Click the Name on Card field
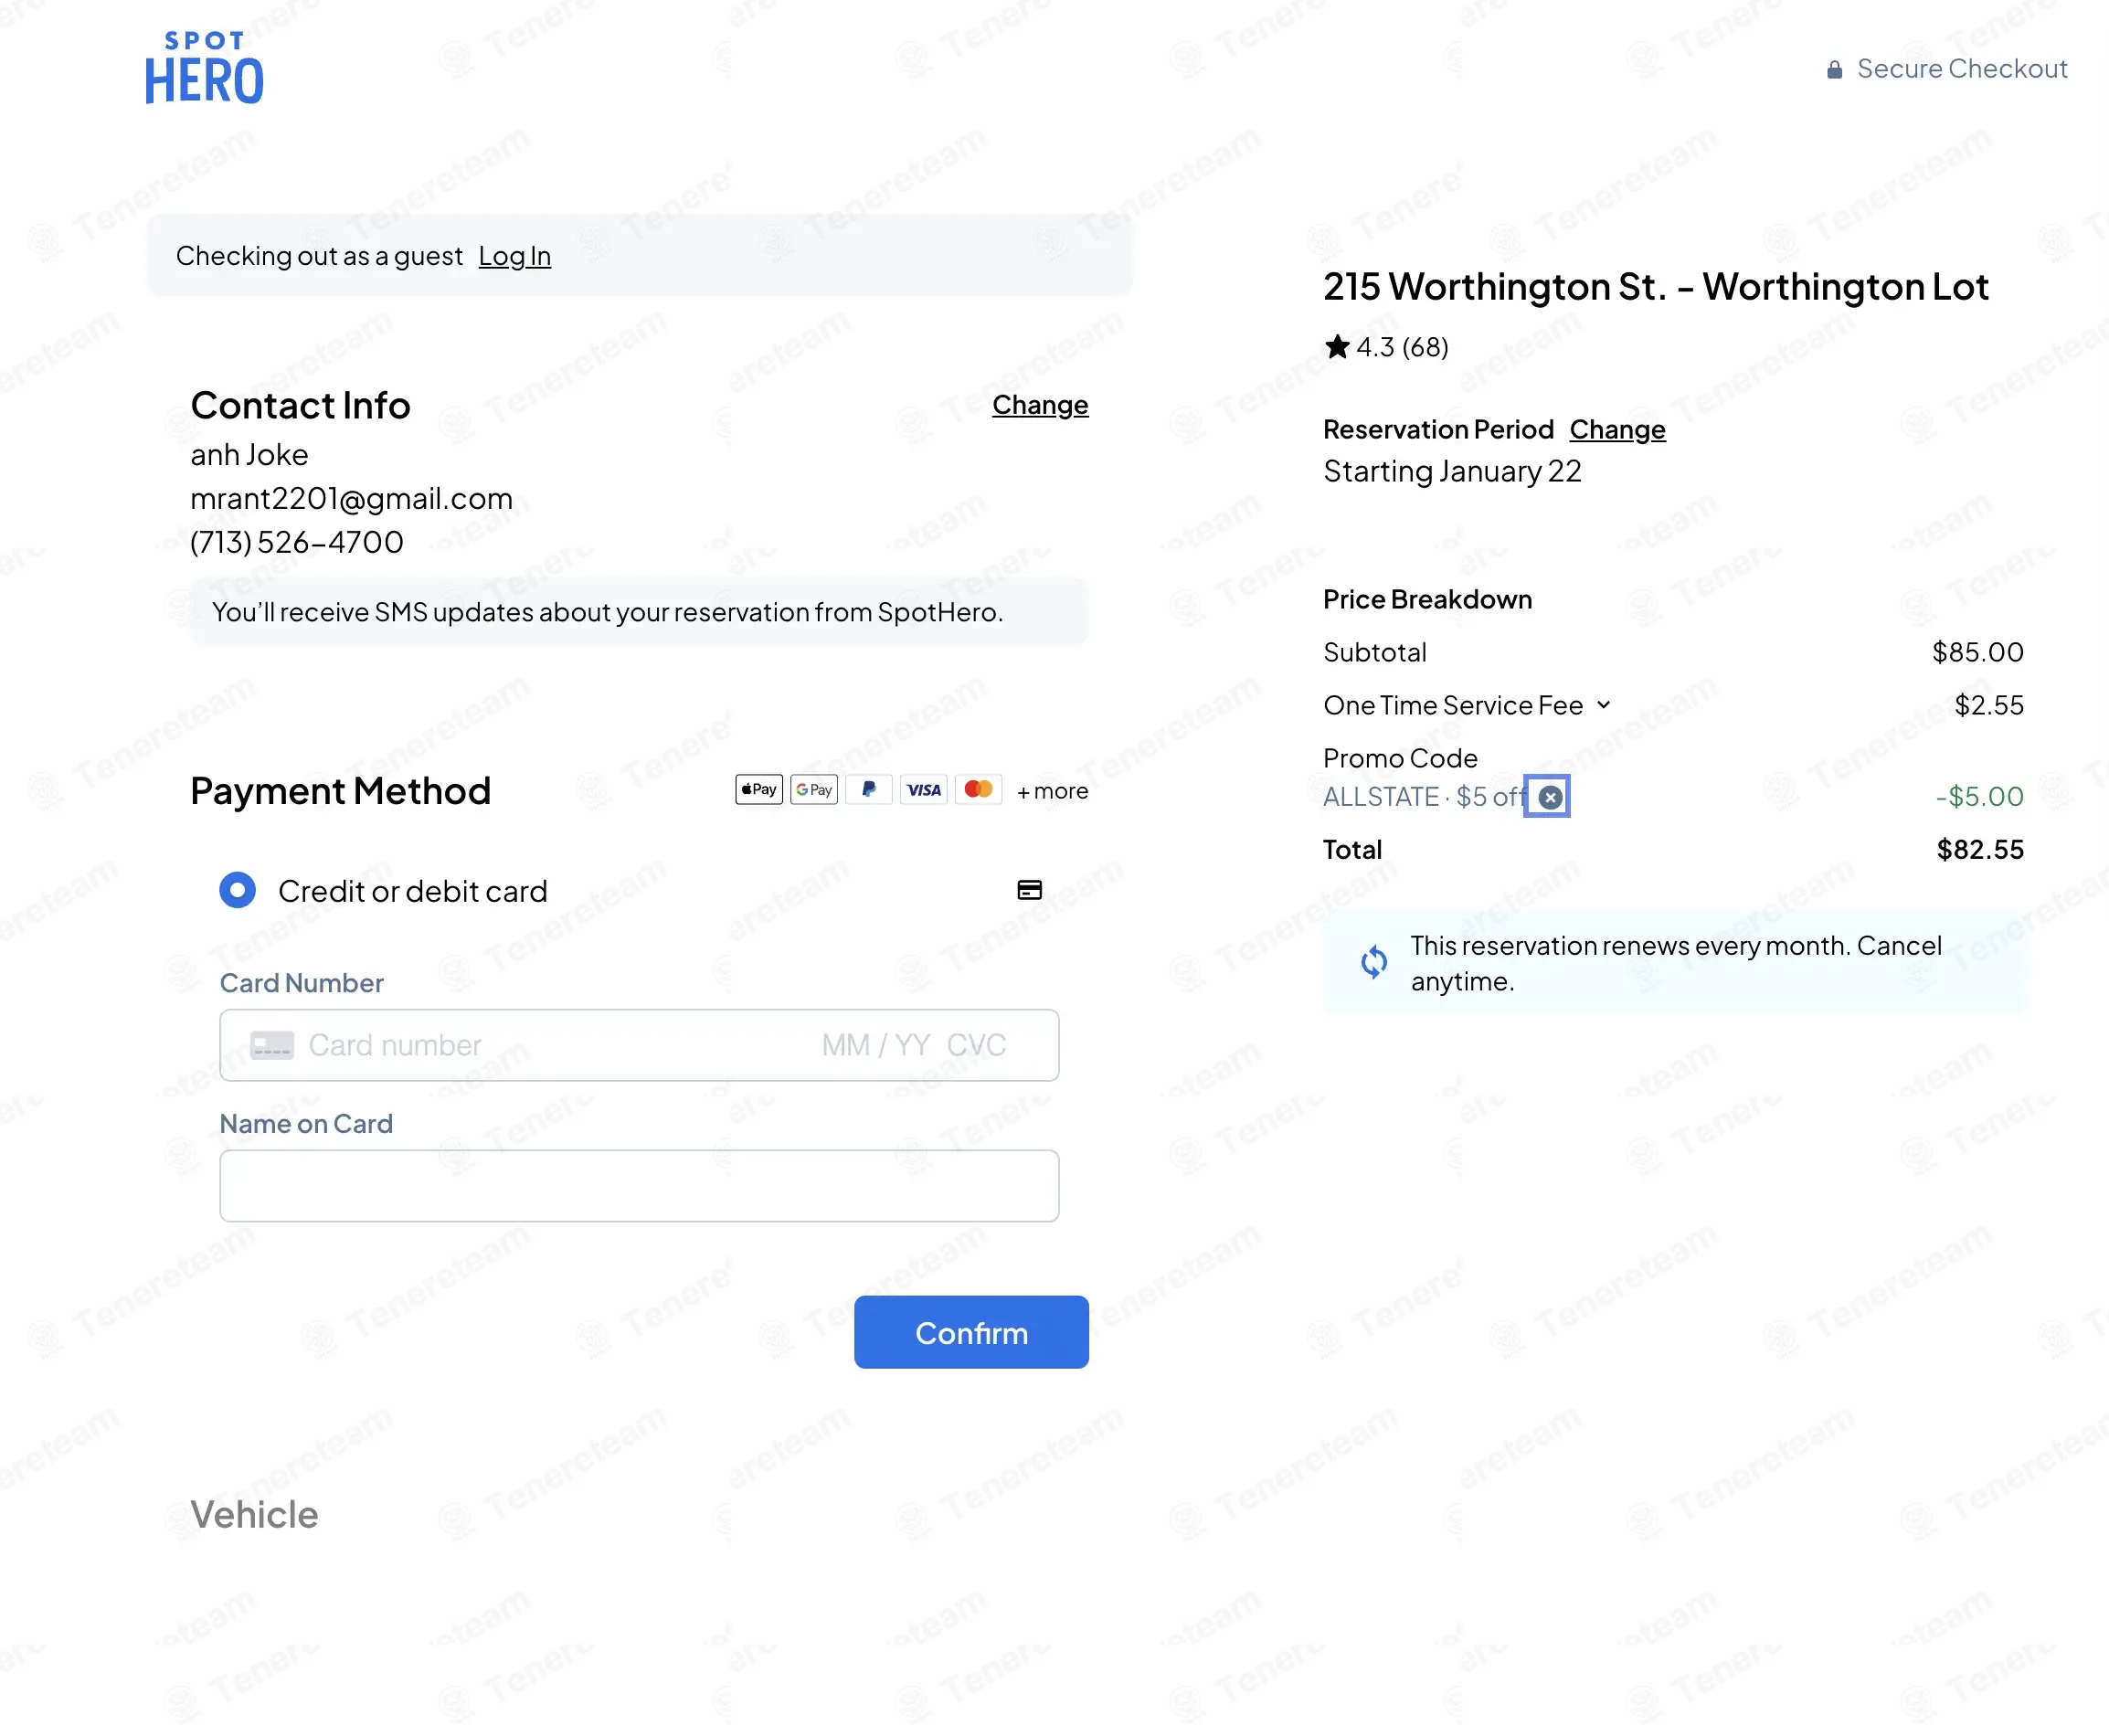This screenshot has height=1736, width=2109. [x=639, y=1186]
